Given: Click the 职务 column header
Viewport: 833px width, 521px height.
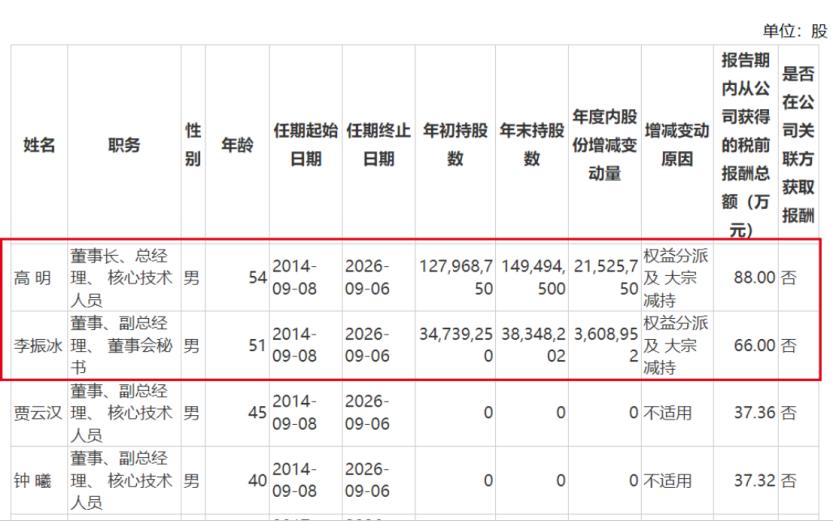Looking at the screenshot, I should [124, 145].
